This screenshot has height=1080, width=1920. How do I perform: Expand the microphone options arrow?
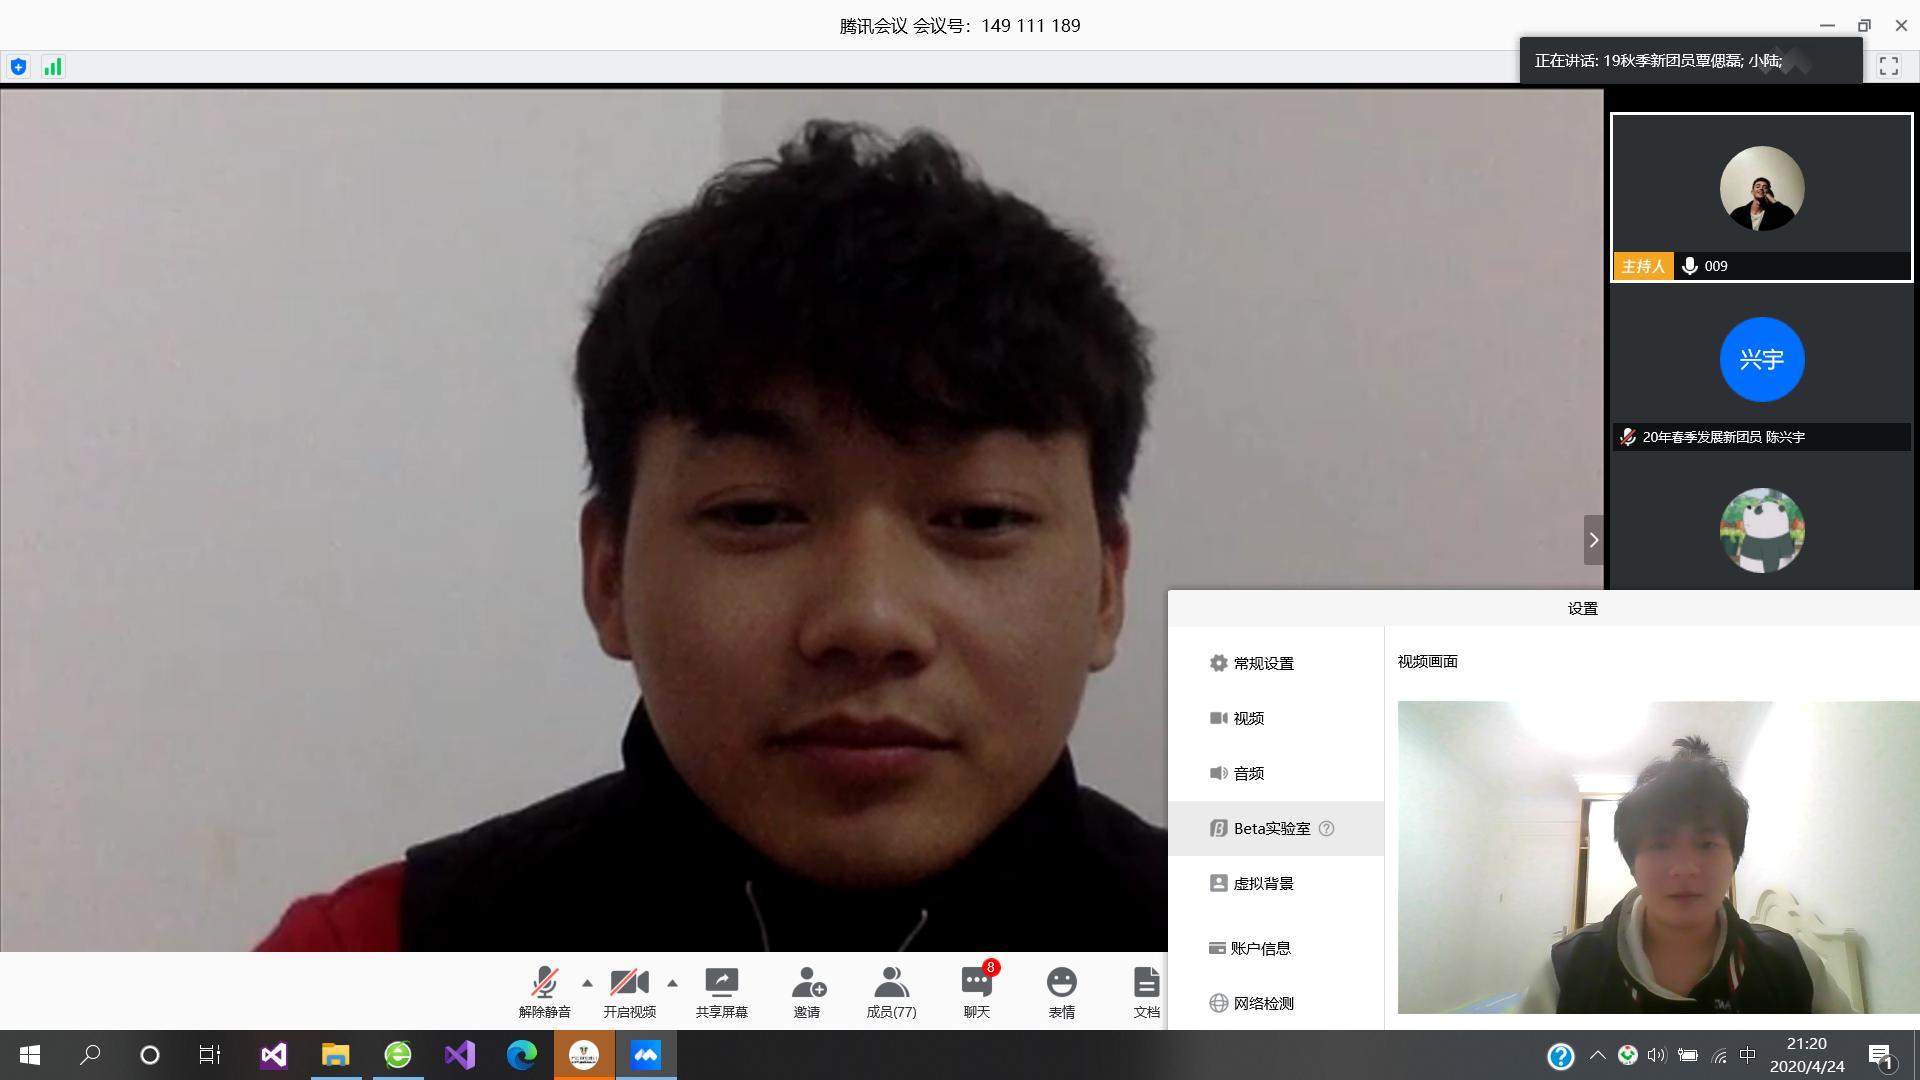[x=587, y=983]
